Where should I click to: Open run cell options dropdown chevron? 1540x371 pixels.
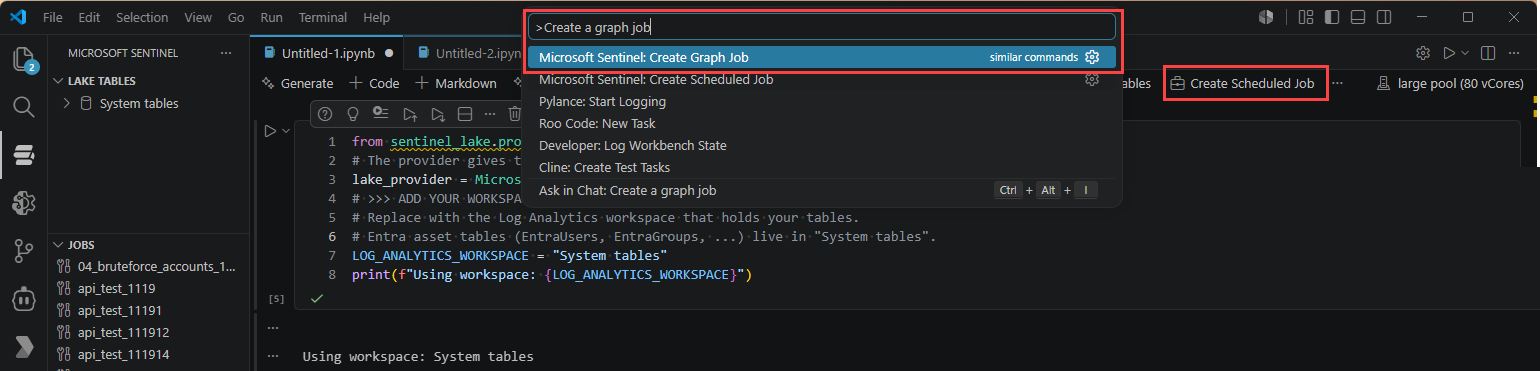pos(286,131)
